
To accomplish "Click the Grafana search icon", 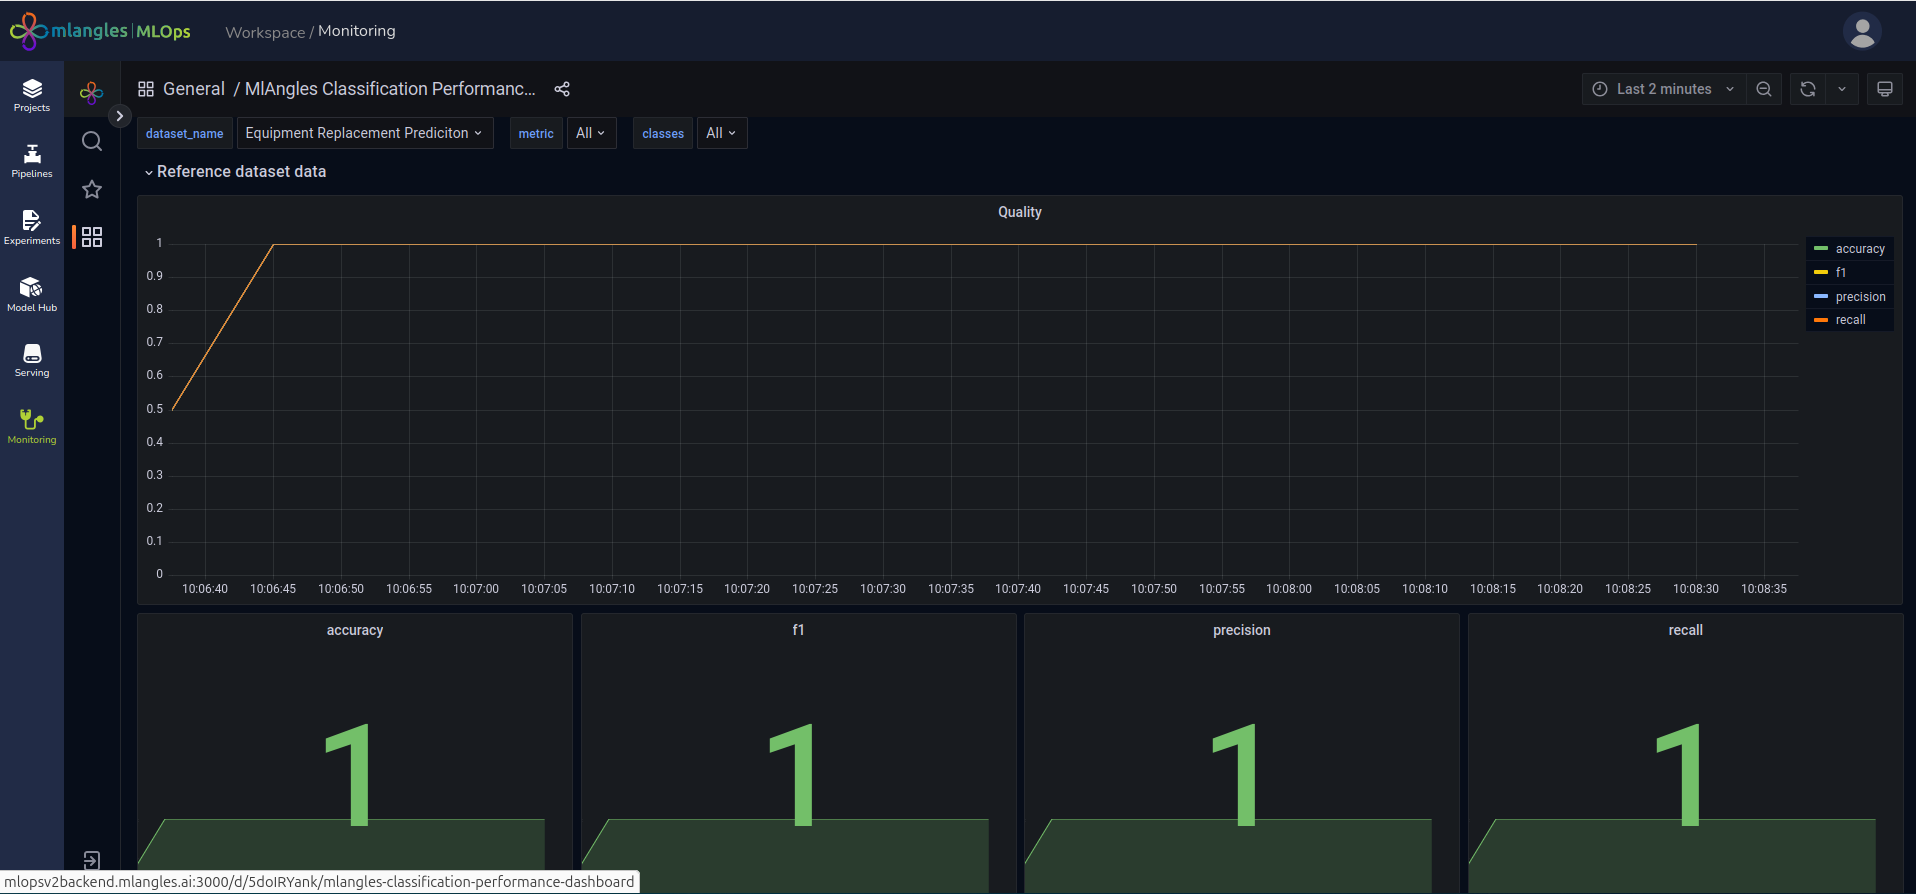I will pyautogui.click(x=92, y=141).
